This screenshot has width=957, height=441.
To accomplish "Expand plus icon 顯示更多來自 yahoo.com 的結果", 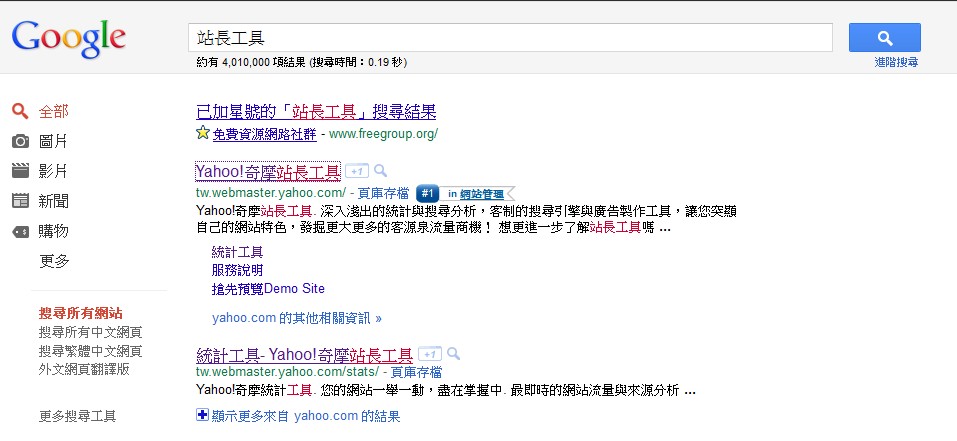I will coord(203,415).
